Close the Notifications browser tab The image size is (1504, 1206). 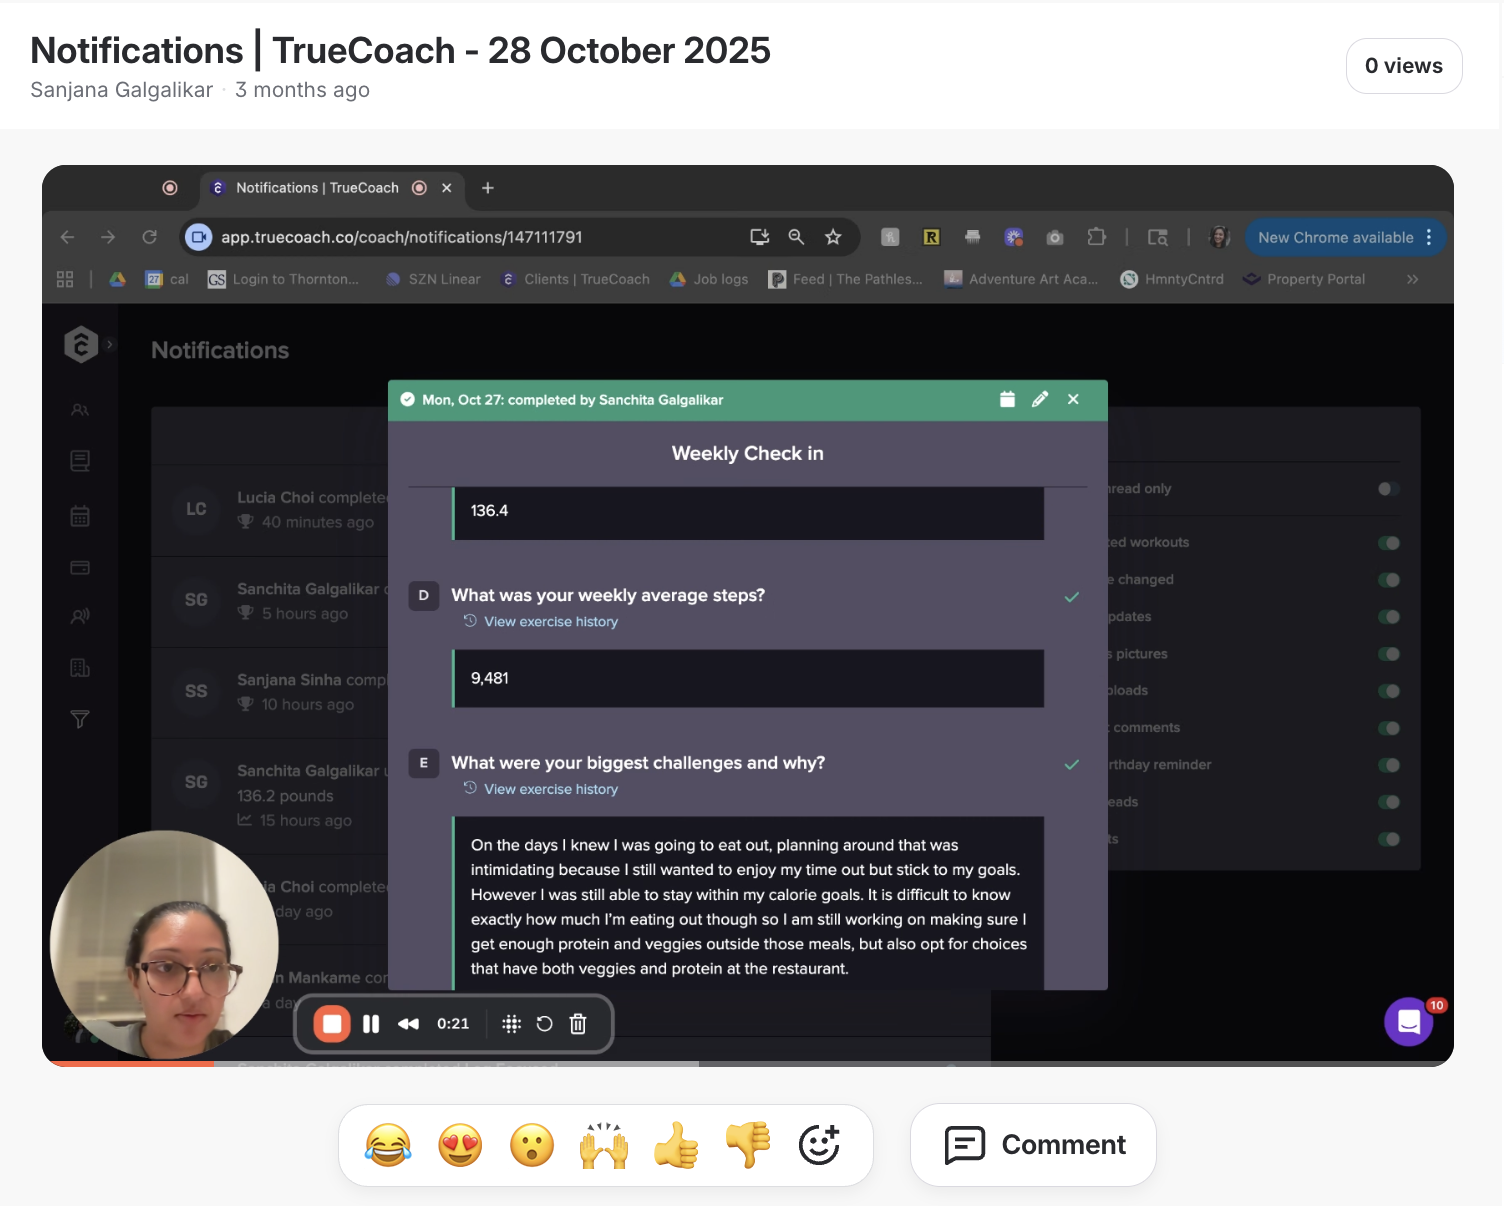coord(447,188)
